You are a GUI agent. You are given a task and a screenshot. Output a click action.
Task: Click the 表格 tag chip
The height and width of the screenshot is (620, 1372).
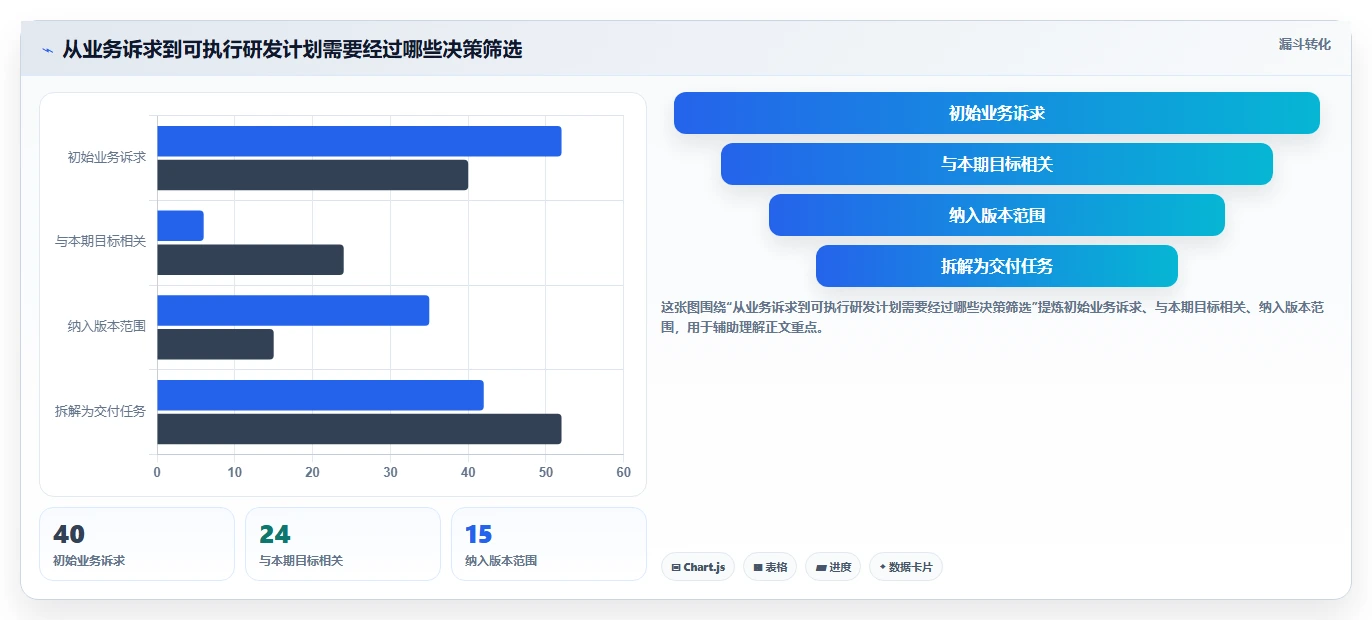tap(770, 567)
